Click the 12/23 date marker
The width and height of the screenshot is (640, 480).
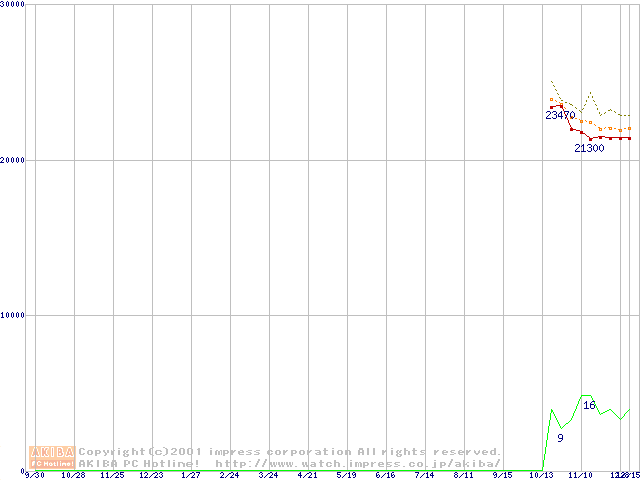(151, 475)
